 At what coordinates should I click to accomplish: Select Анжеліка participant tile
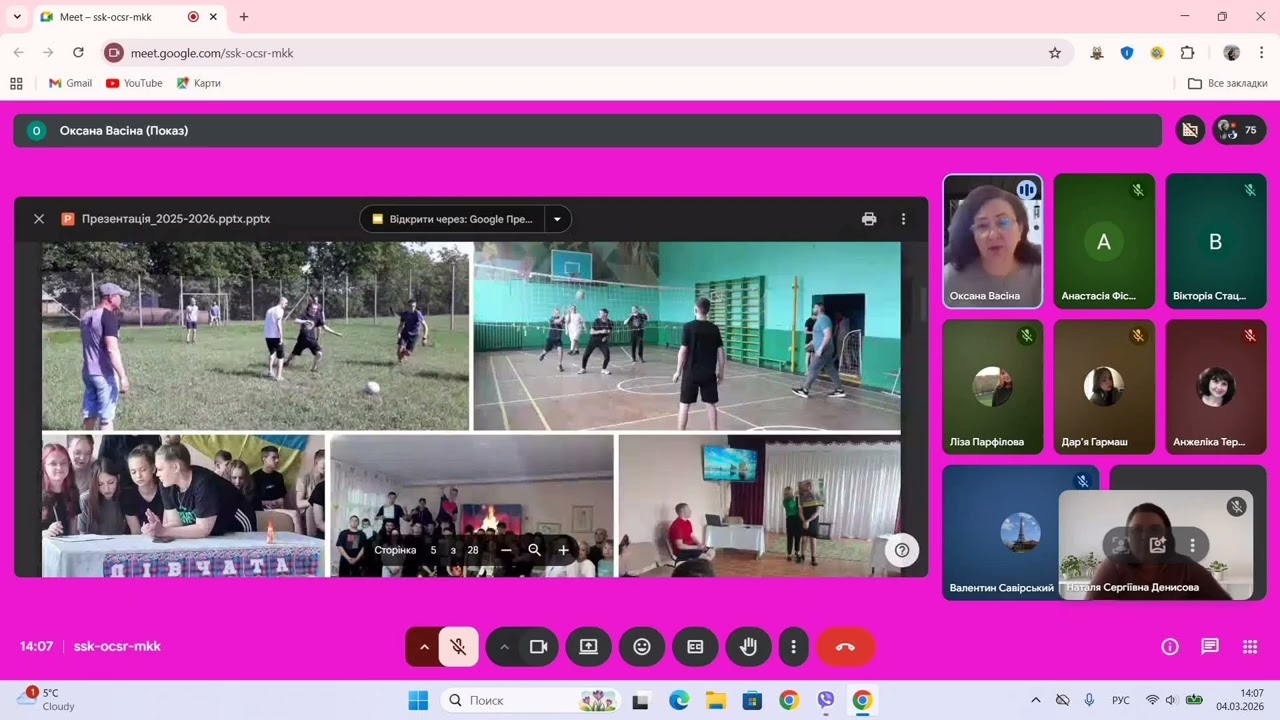pos(1216,387)
